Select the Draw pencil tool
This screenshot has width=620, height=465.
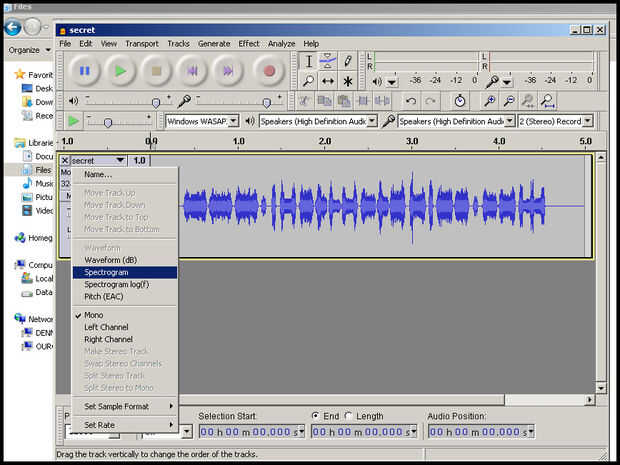(x=348, y=61)
